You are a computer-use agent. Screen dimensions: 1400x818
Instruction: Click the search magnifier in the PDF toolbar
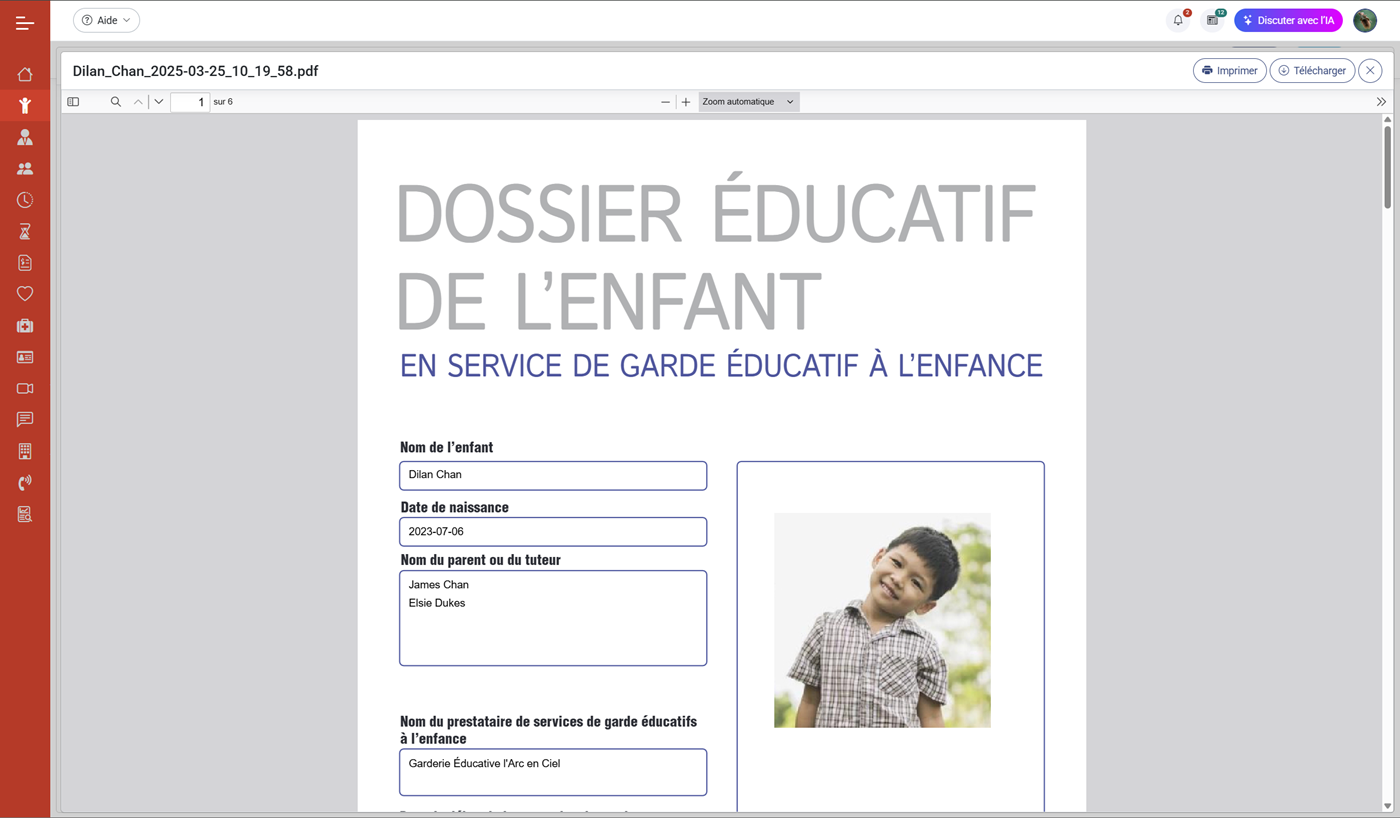coord(115,101)
